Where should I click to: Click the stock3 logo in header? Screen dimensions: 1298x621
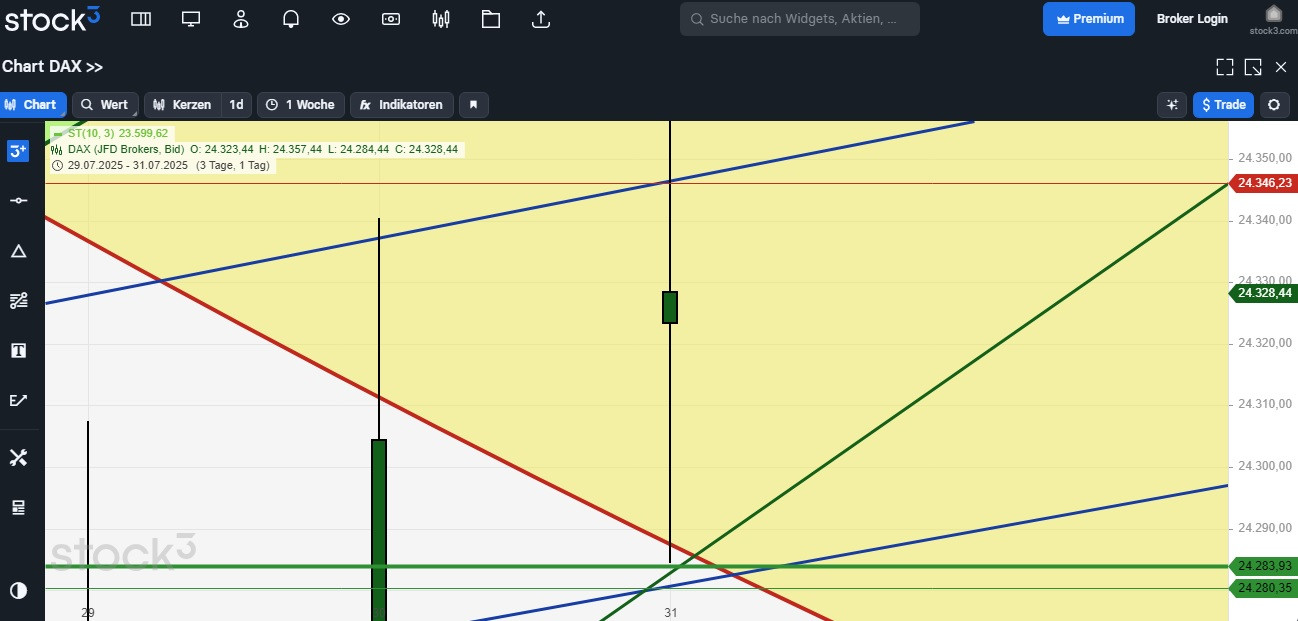(x=52, y=18)
